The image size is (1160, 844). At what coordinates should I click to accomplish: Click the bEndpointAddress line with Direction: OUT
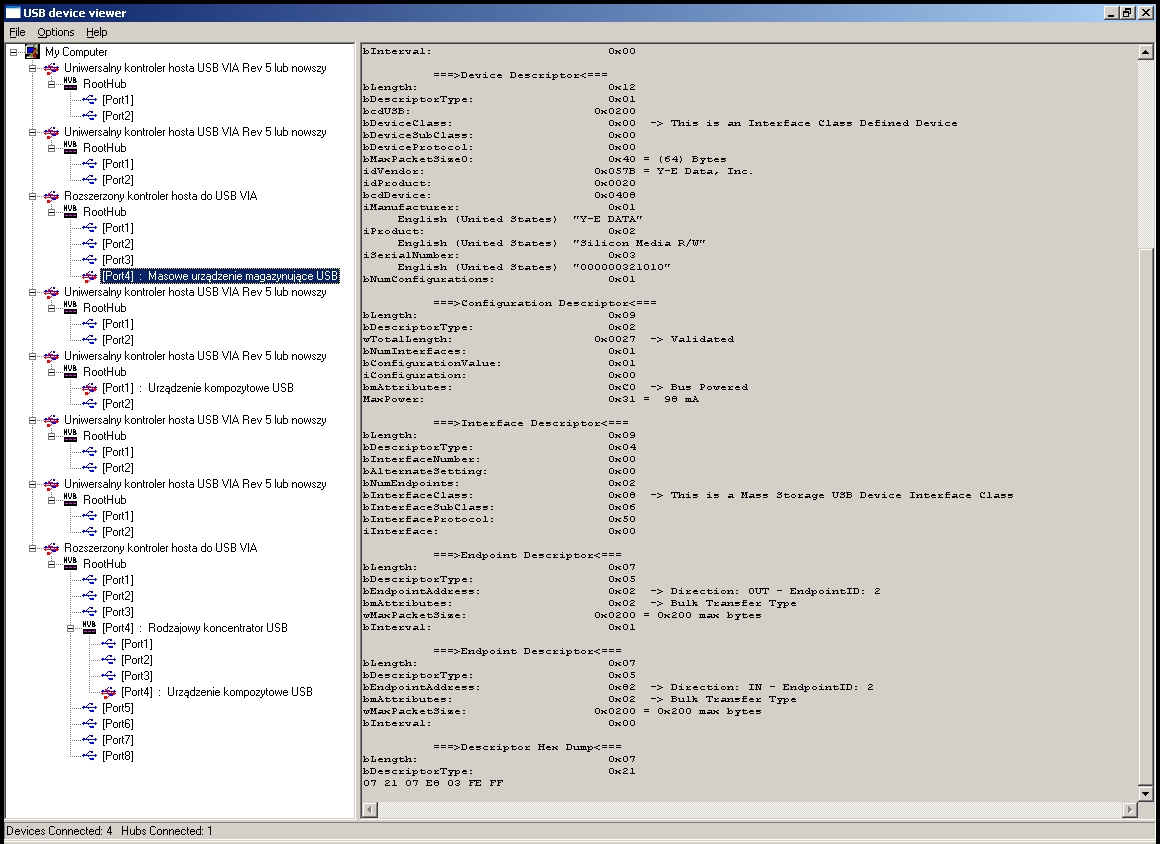(x=621, y=591)
